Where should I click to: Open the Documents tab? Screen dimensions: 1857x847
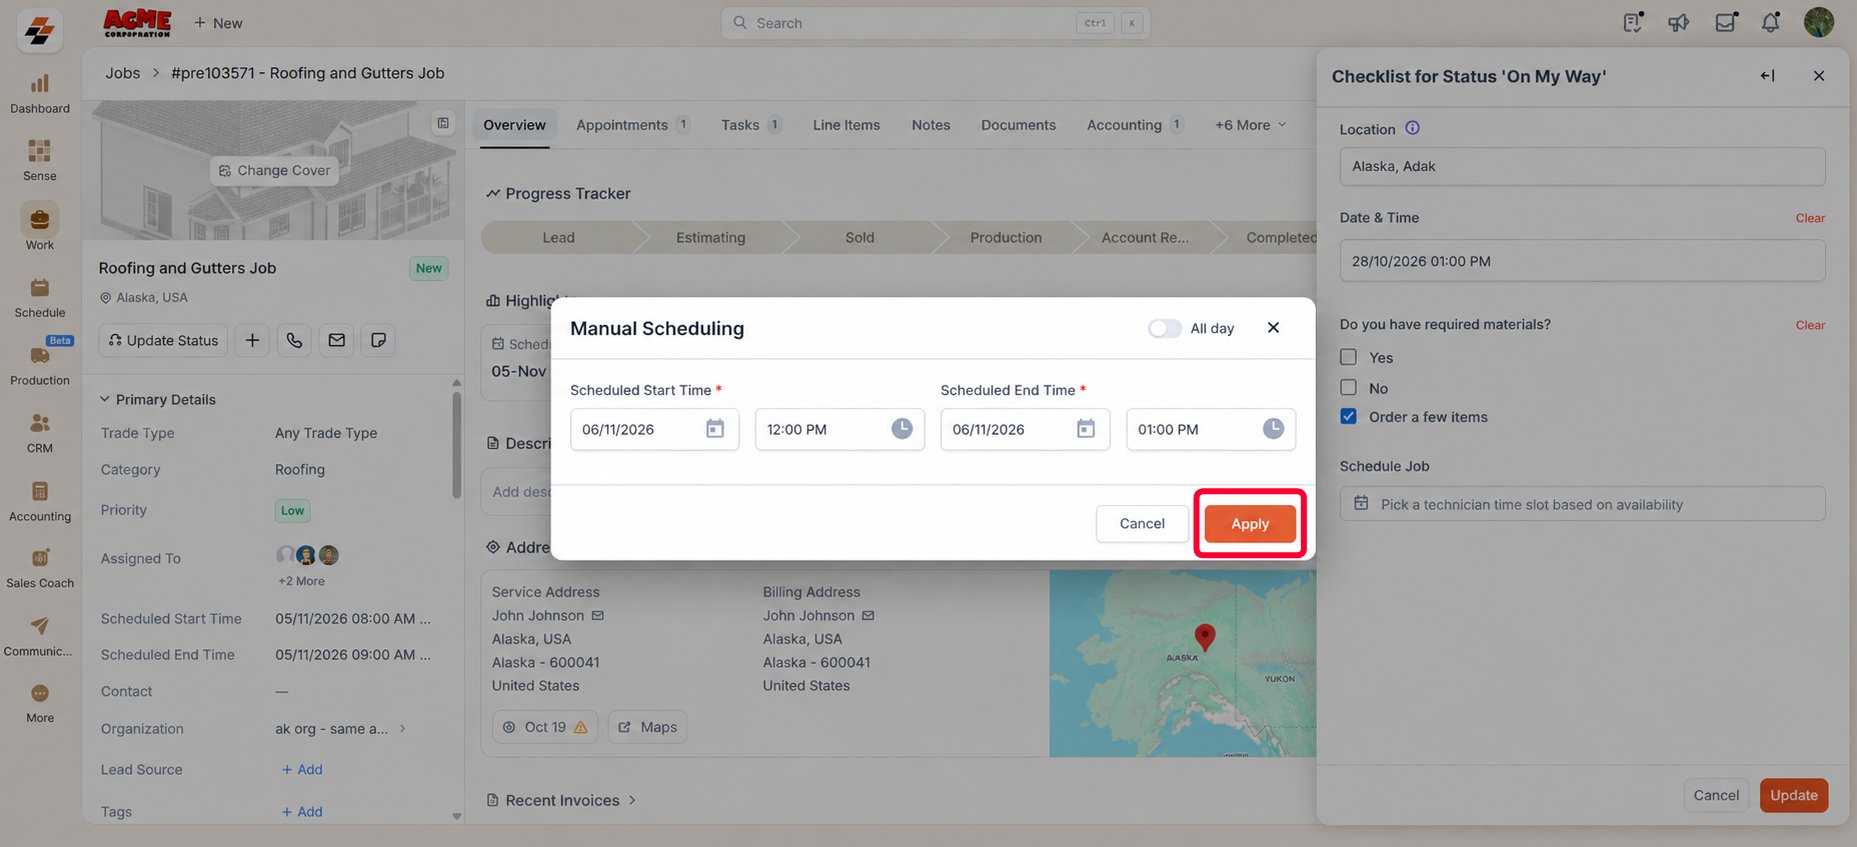[x=1018, y=125]
